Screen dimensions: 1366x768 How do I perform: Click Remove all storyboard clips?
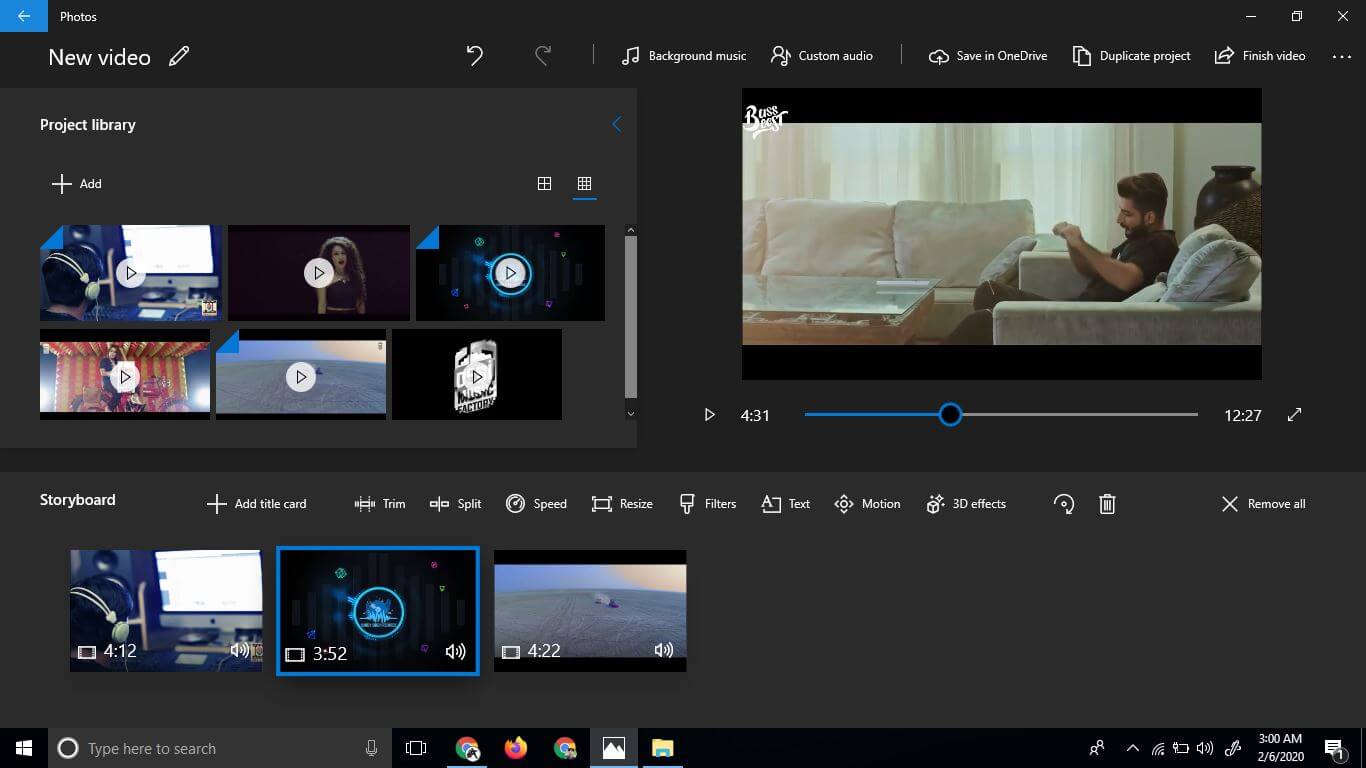[x=1263, y=504]
